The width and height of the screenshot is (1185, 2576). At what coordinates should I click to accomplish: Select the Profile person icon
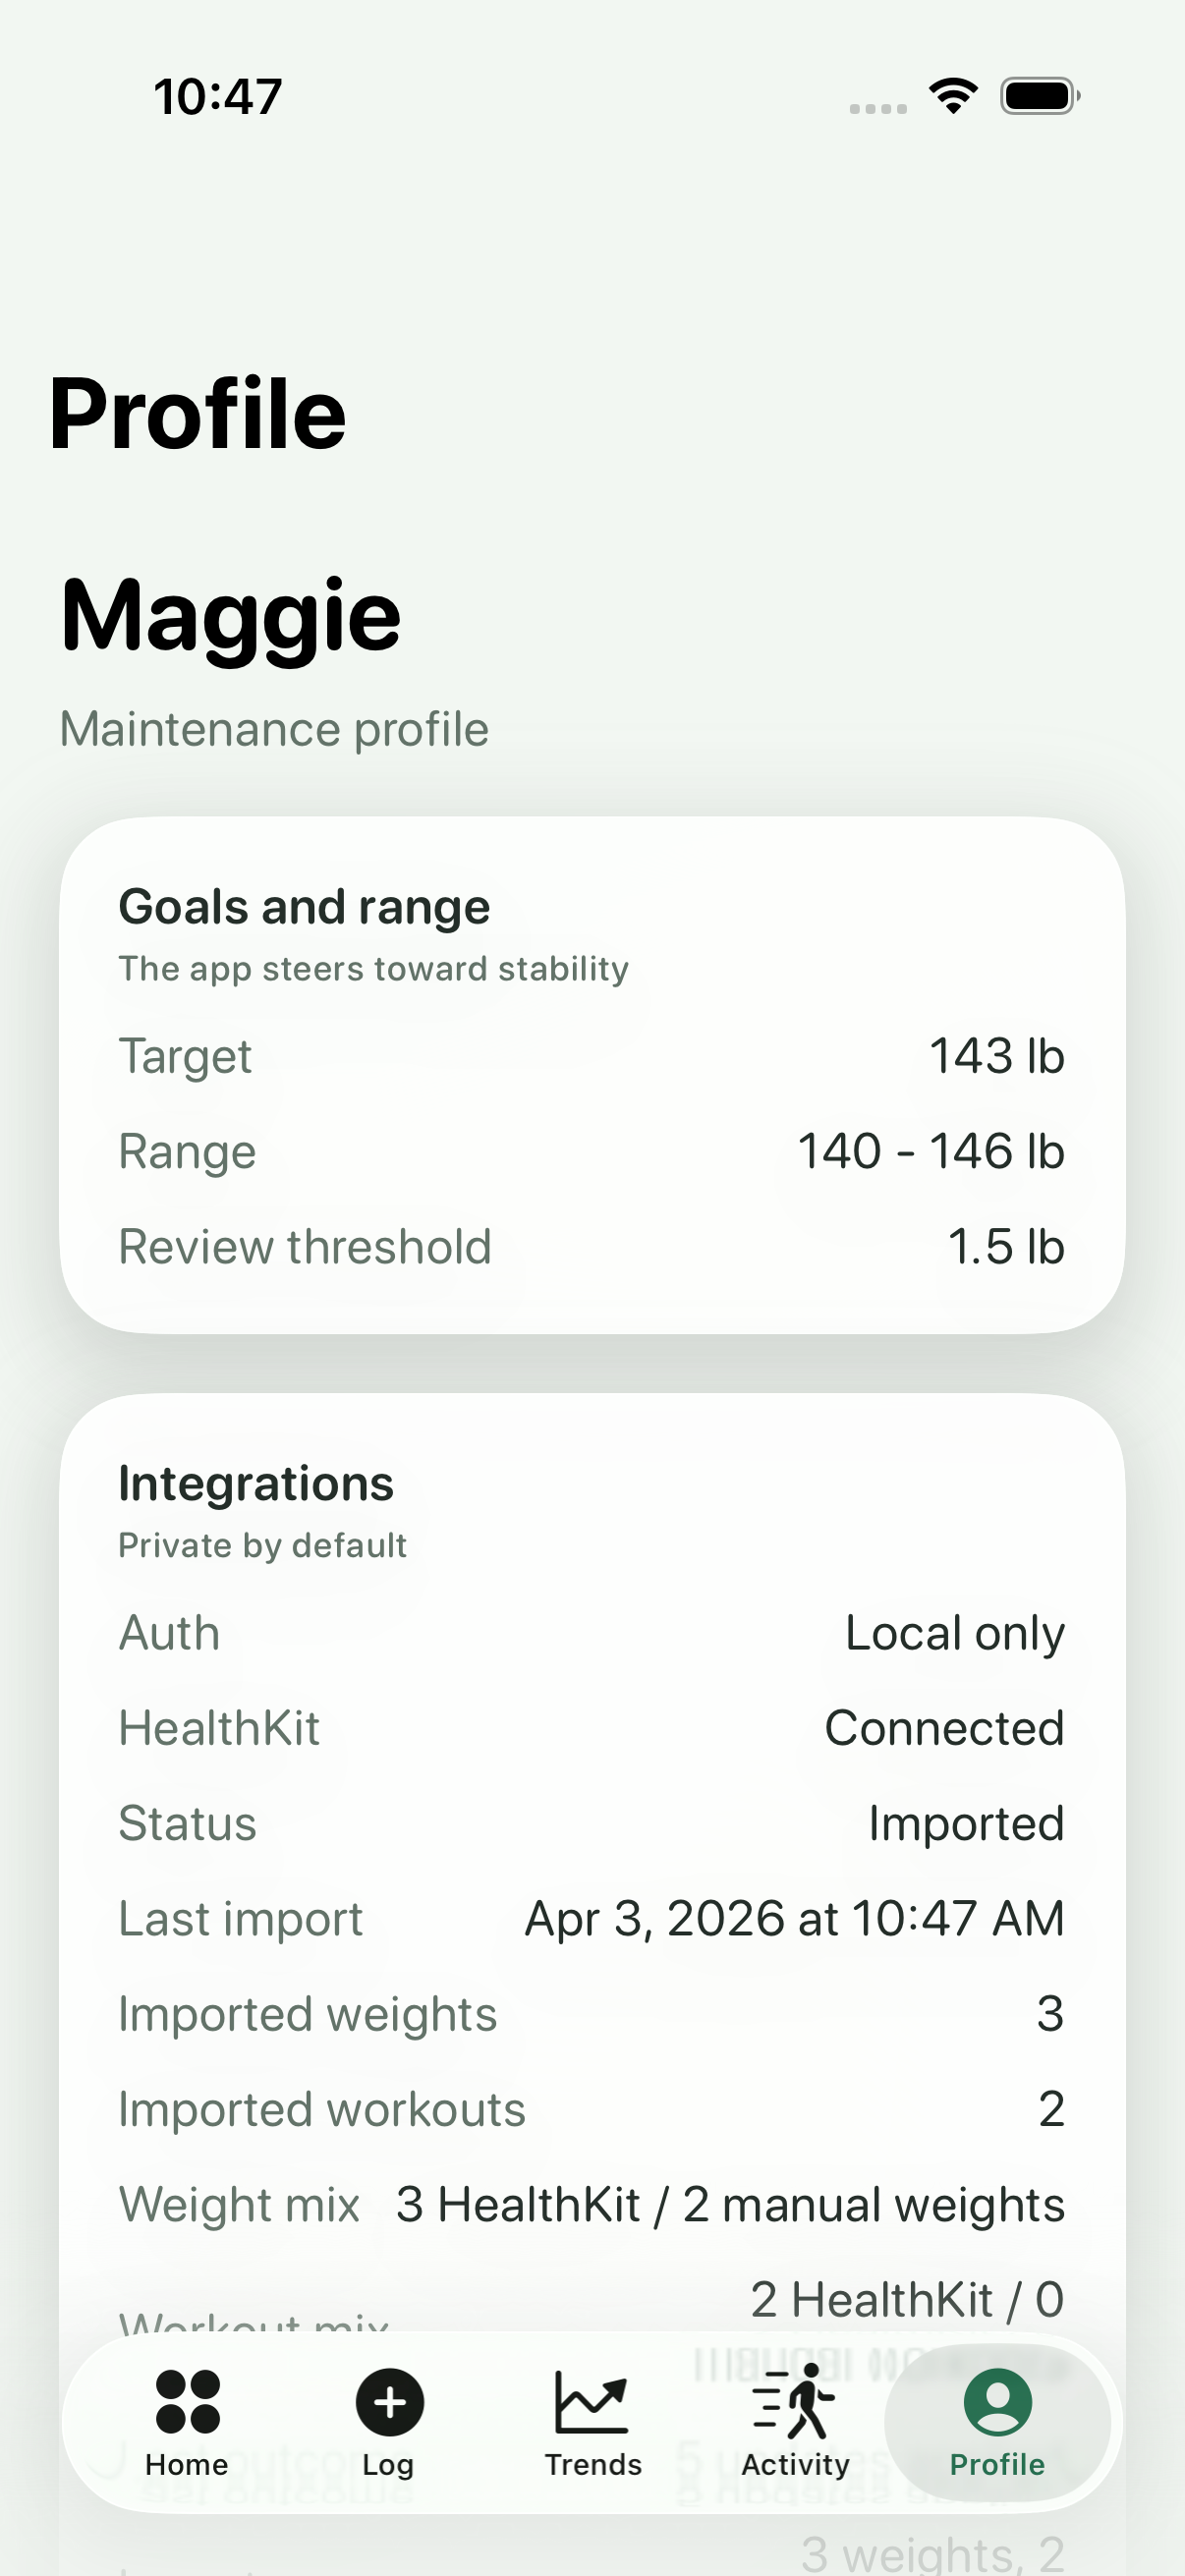(997, 2402)
